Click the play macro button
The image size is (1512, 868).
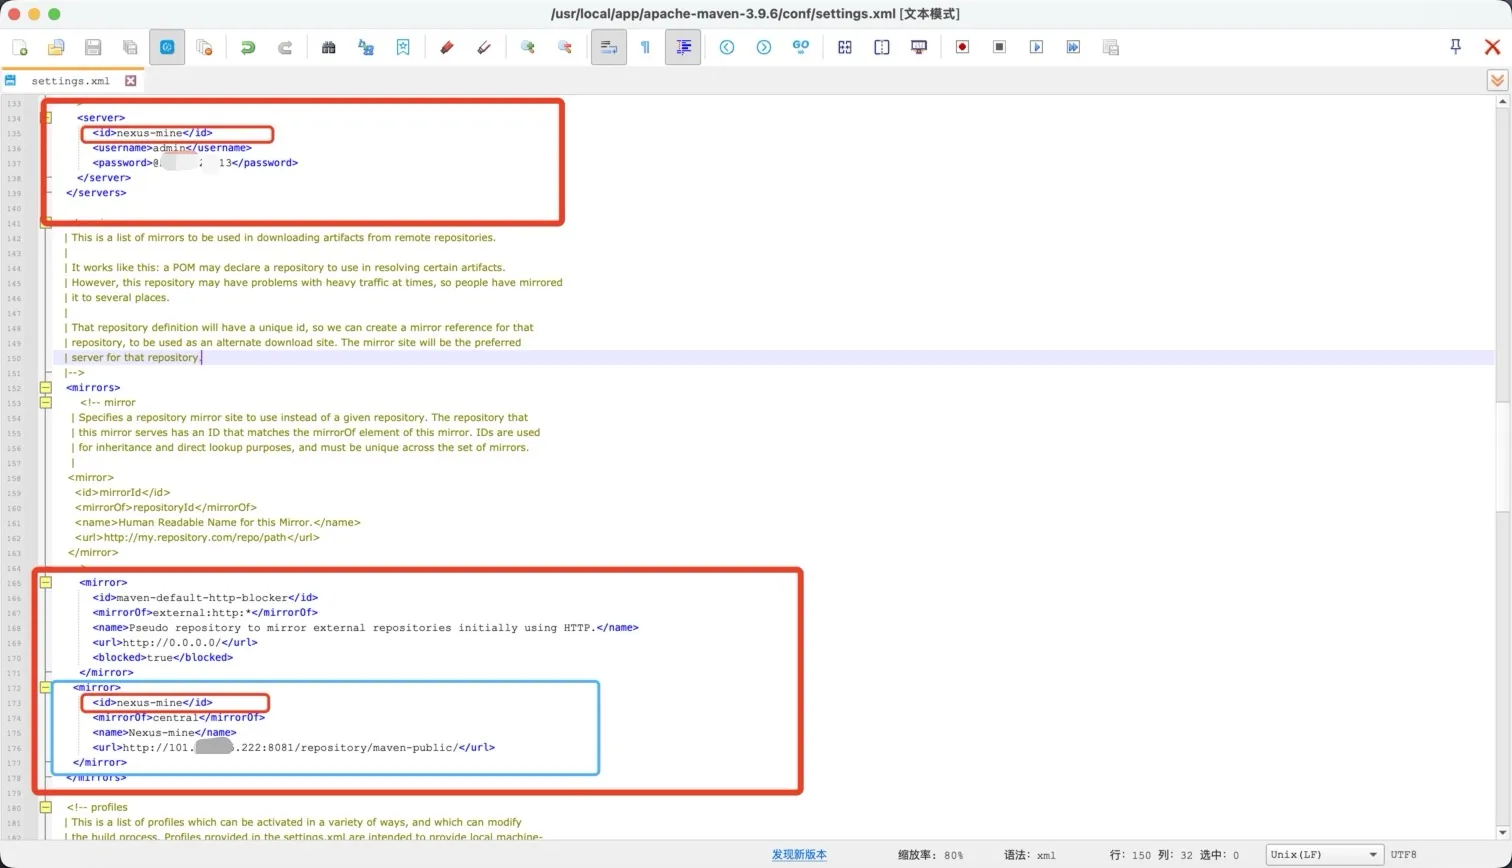click(1036, 47)
